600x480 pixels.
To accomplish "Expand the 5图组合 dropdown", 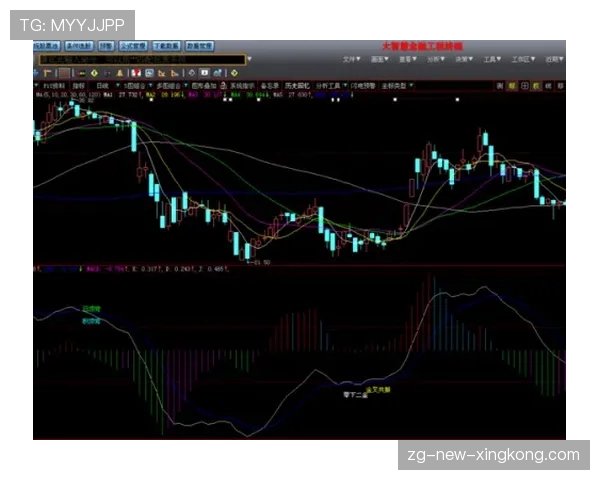I will tap(150, 86).
